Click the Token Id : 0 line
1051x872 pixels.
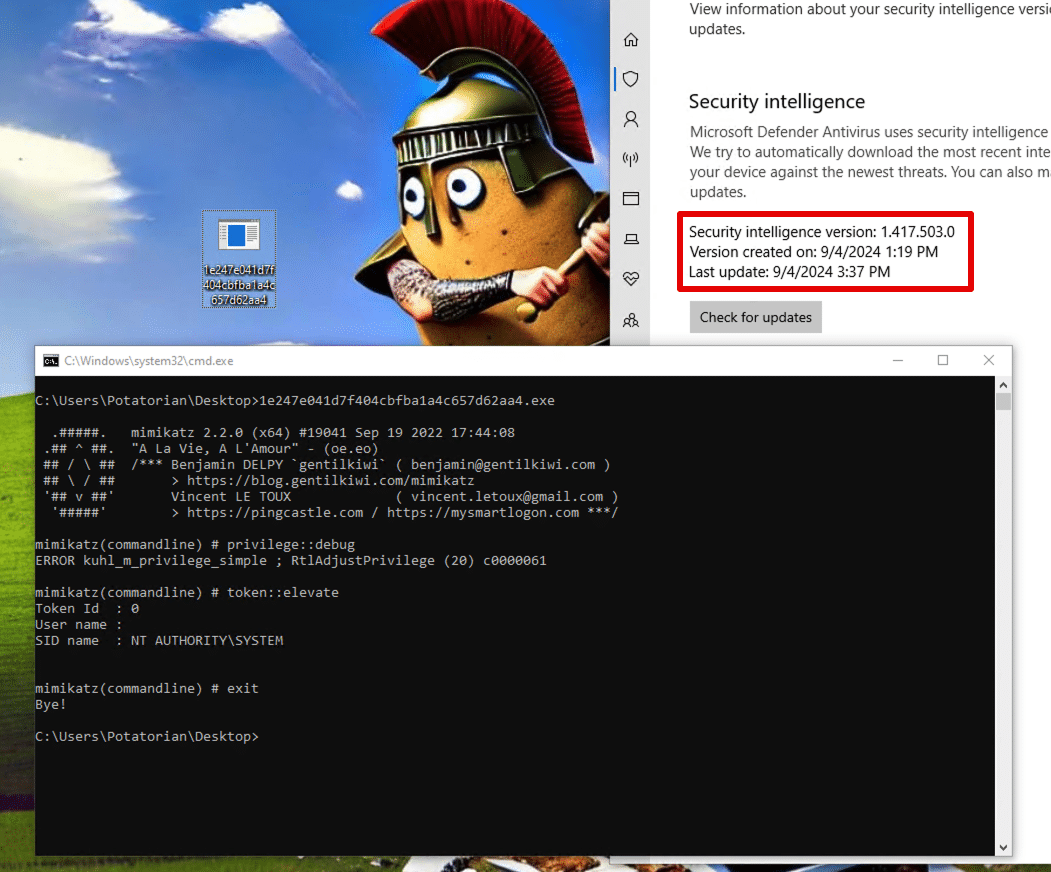[x=87, y=609]
